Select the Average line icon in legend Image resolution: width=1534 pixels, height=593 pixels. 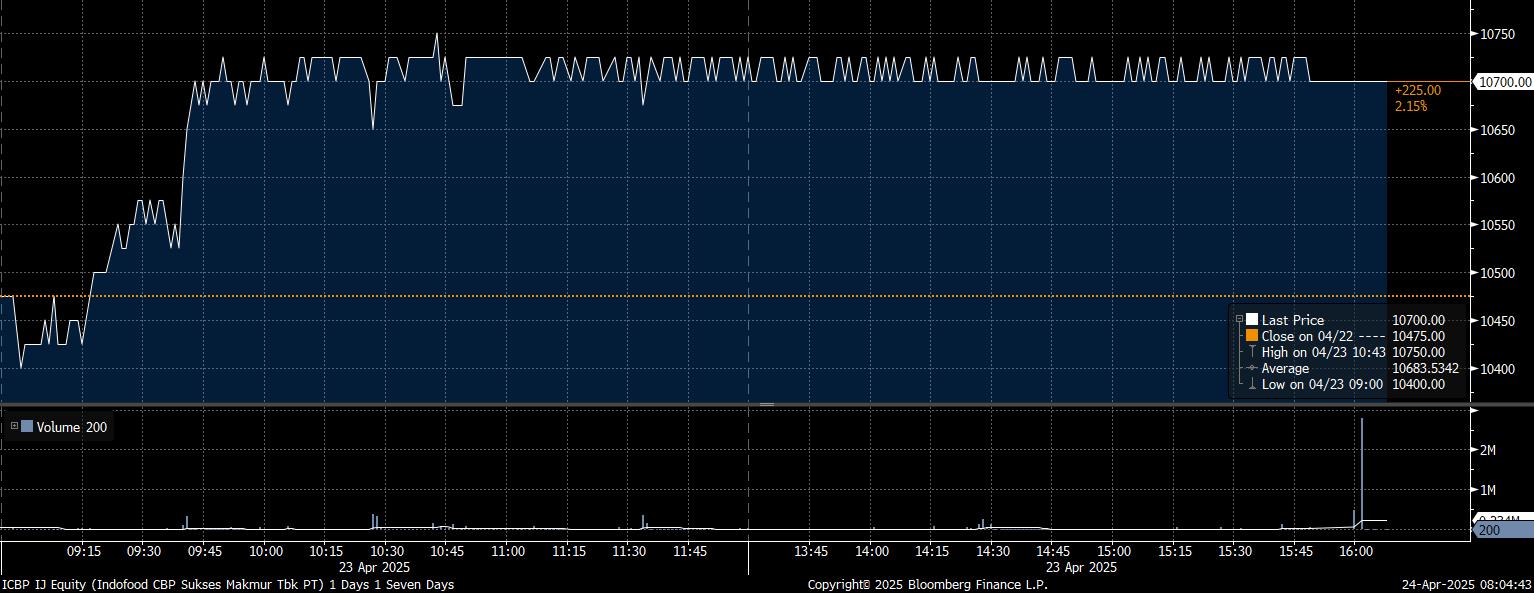click(x=1252, y=368)
